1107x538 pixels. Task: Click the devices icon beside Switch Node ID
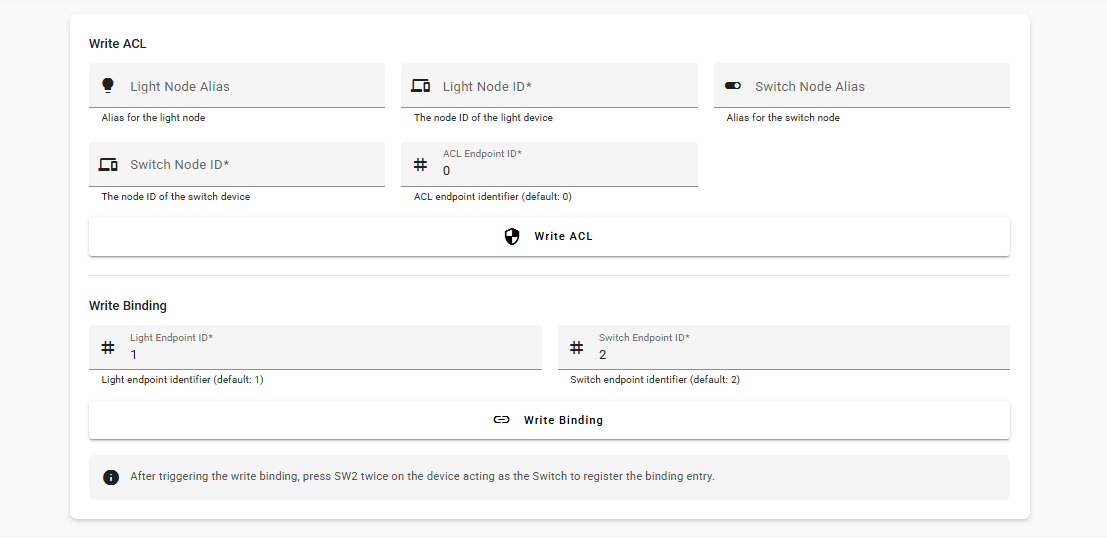coord(108,165)
